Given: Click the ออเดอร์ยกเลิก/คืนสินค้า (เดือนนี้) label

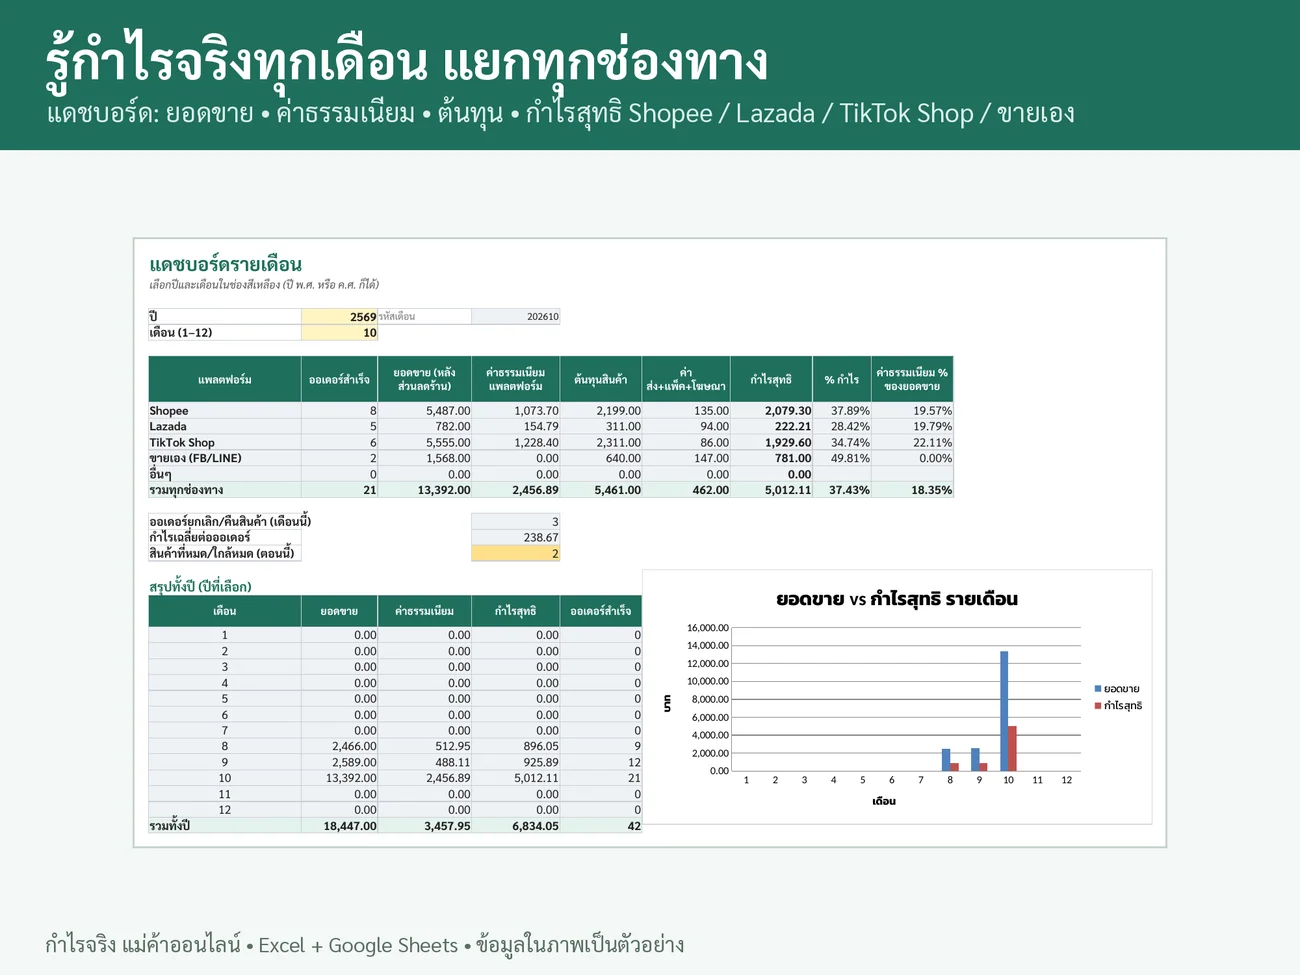Looking at the screenshot, I should click(230, 522).
